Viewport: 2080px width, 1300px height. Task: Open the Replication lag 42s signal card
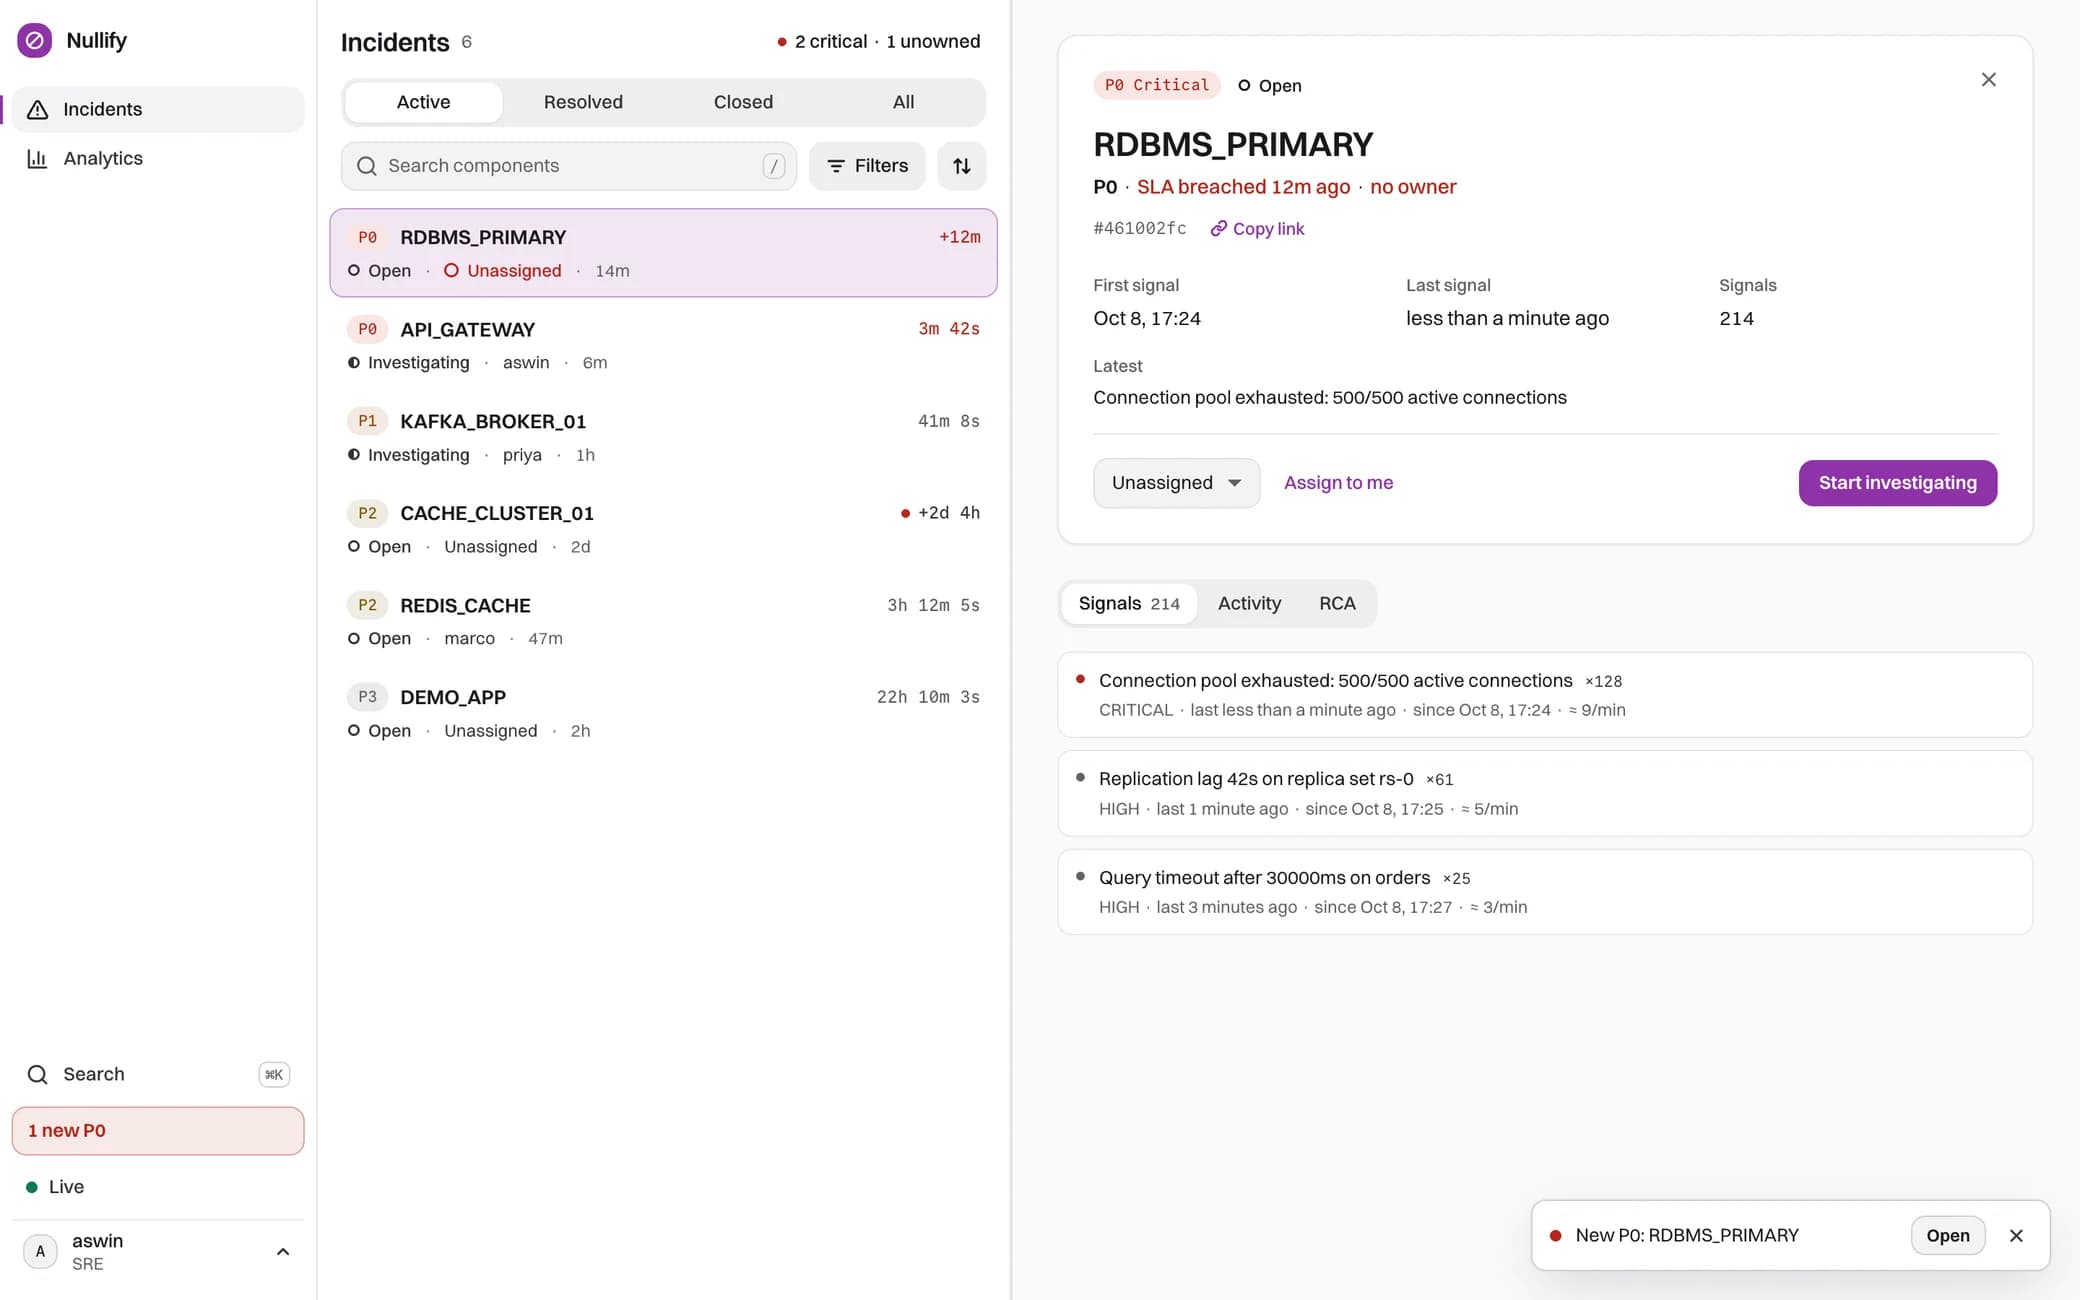[1545, 793]
